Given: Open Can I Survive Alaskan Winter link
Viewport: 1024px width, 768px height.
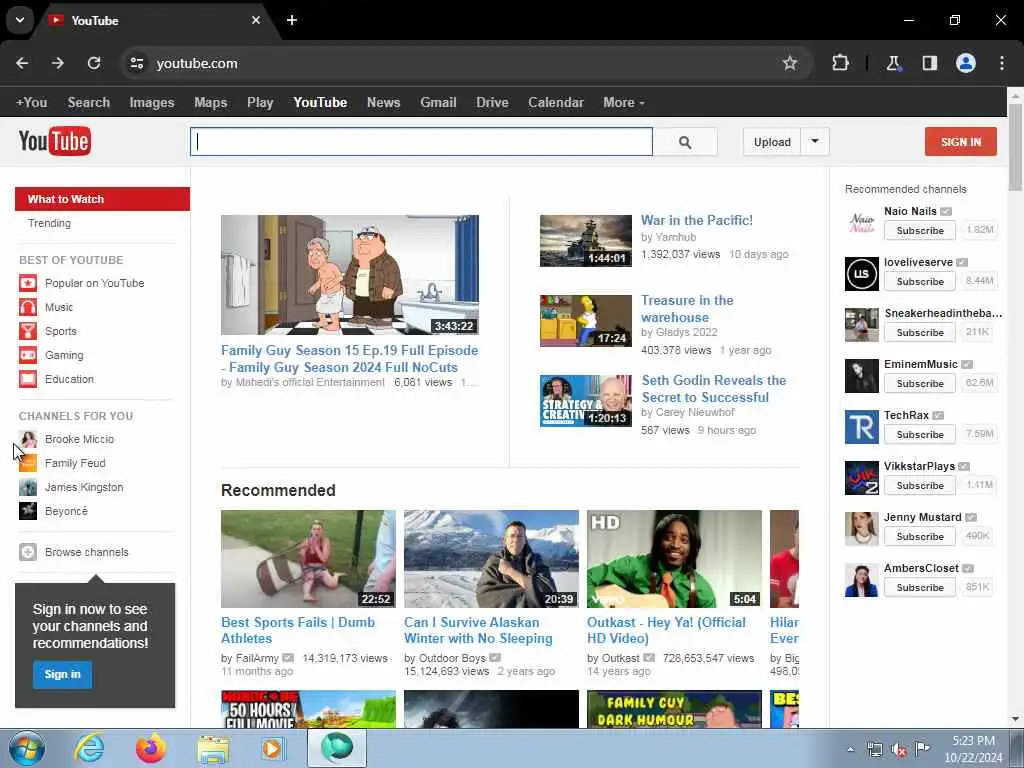Looking at the screenshot, I should (478, 630).
